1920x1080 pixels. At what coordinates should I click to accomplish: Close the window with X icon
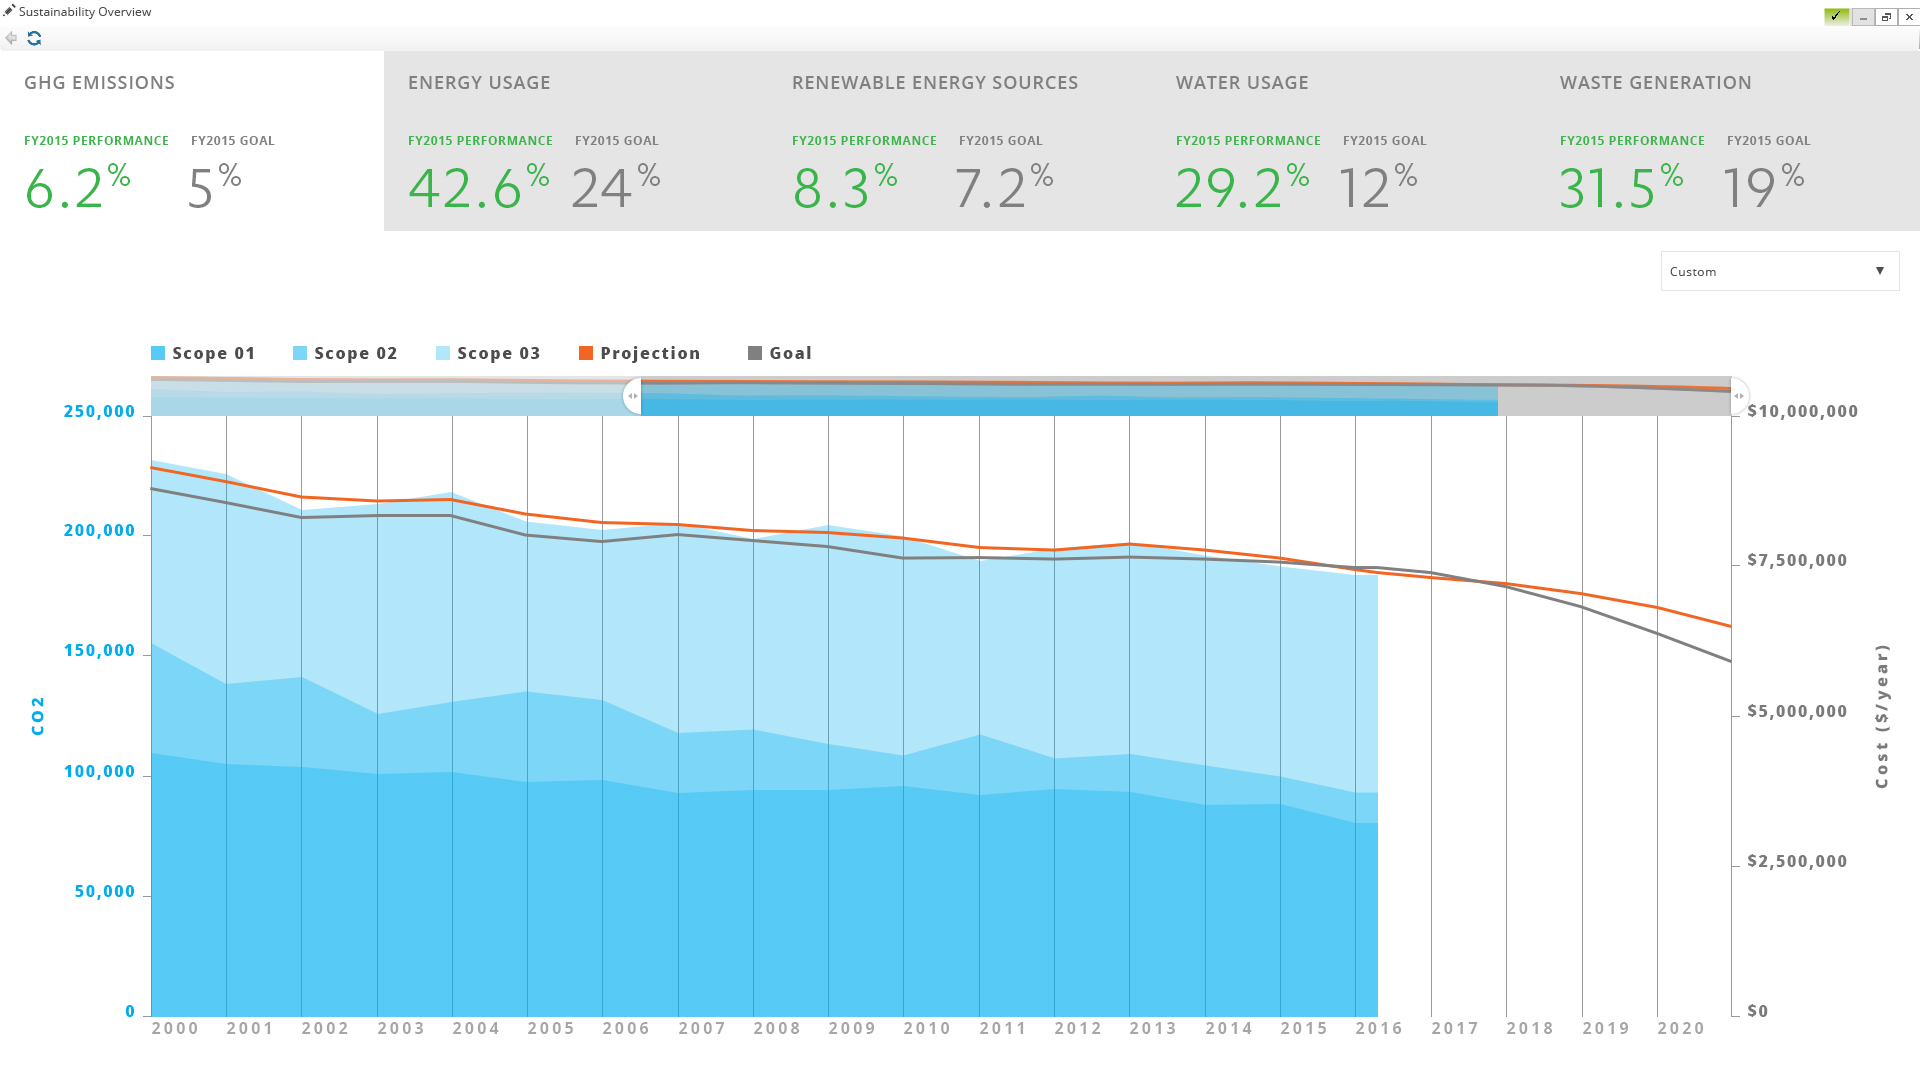(x=1909, y=17)
